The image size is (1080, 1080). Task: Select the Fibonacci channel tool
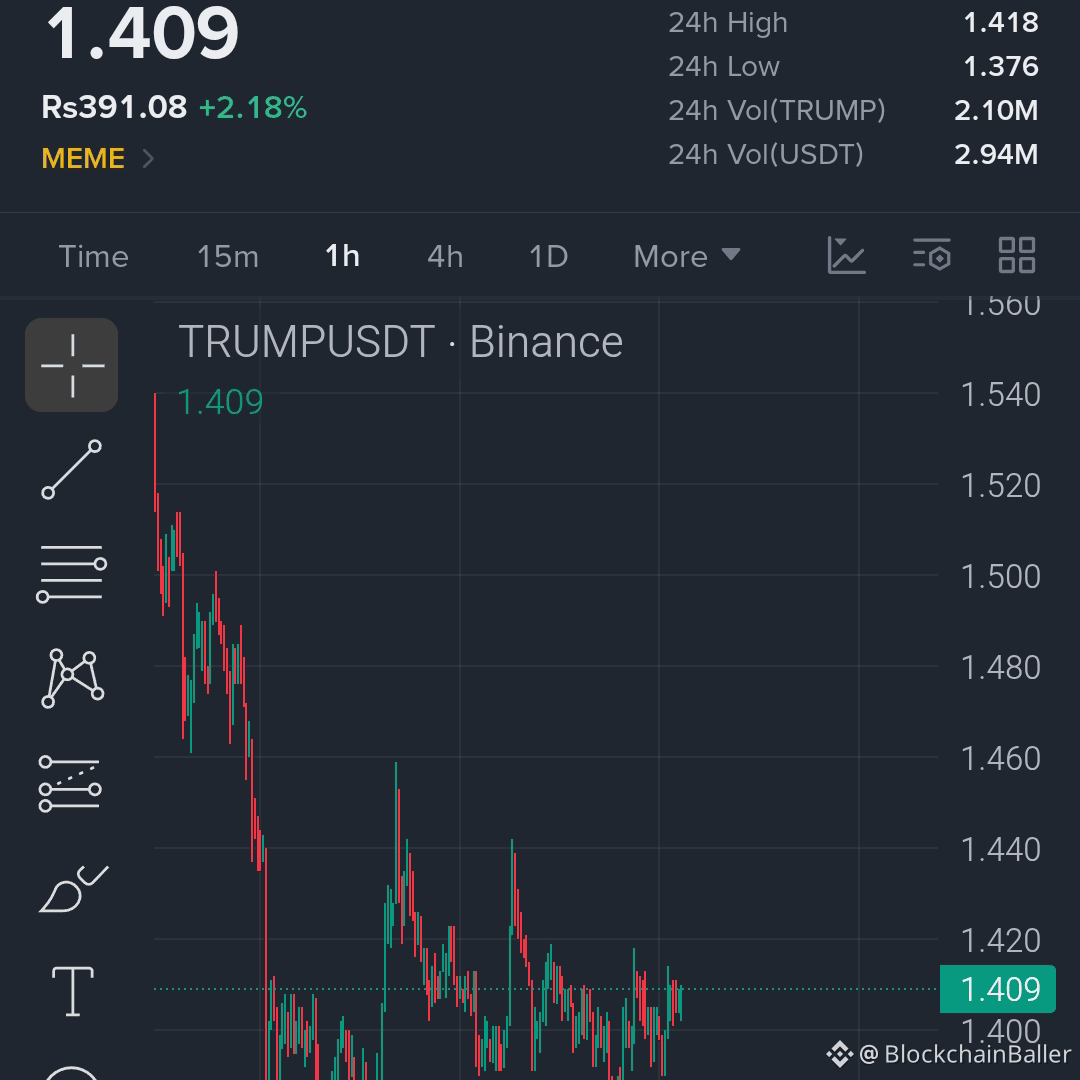point(70,784)
